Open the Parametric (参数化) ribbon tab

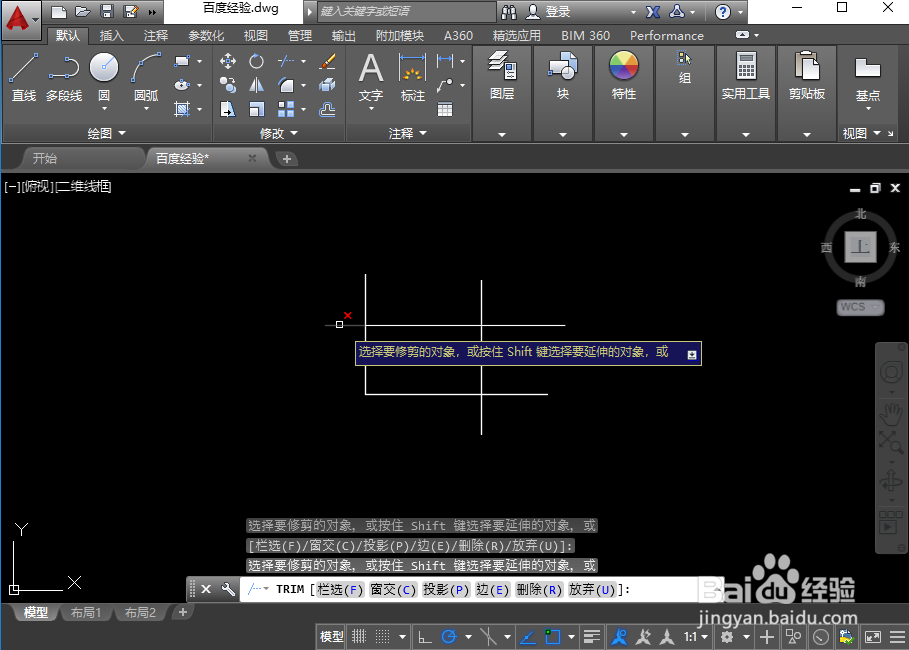(206, 35)
